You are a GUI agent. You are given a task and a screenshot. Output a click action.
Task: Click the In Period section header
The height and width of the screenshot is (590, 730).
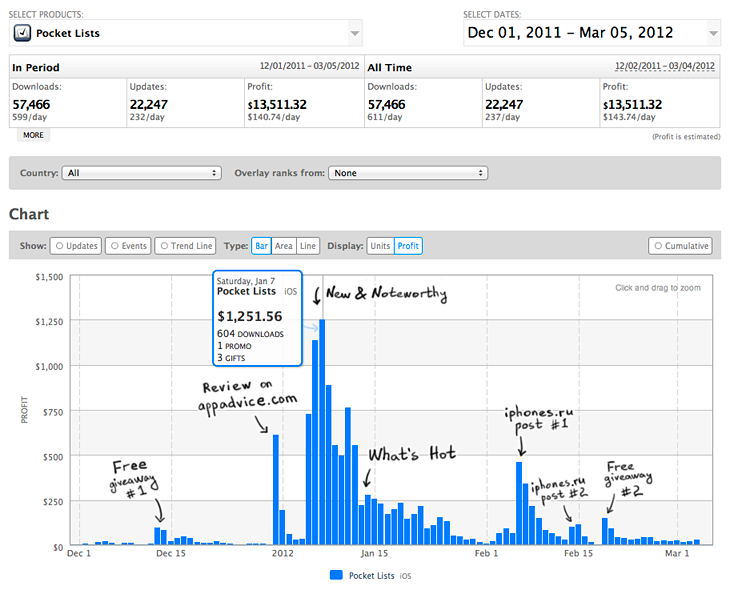(x=36, y=68)
